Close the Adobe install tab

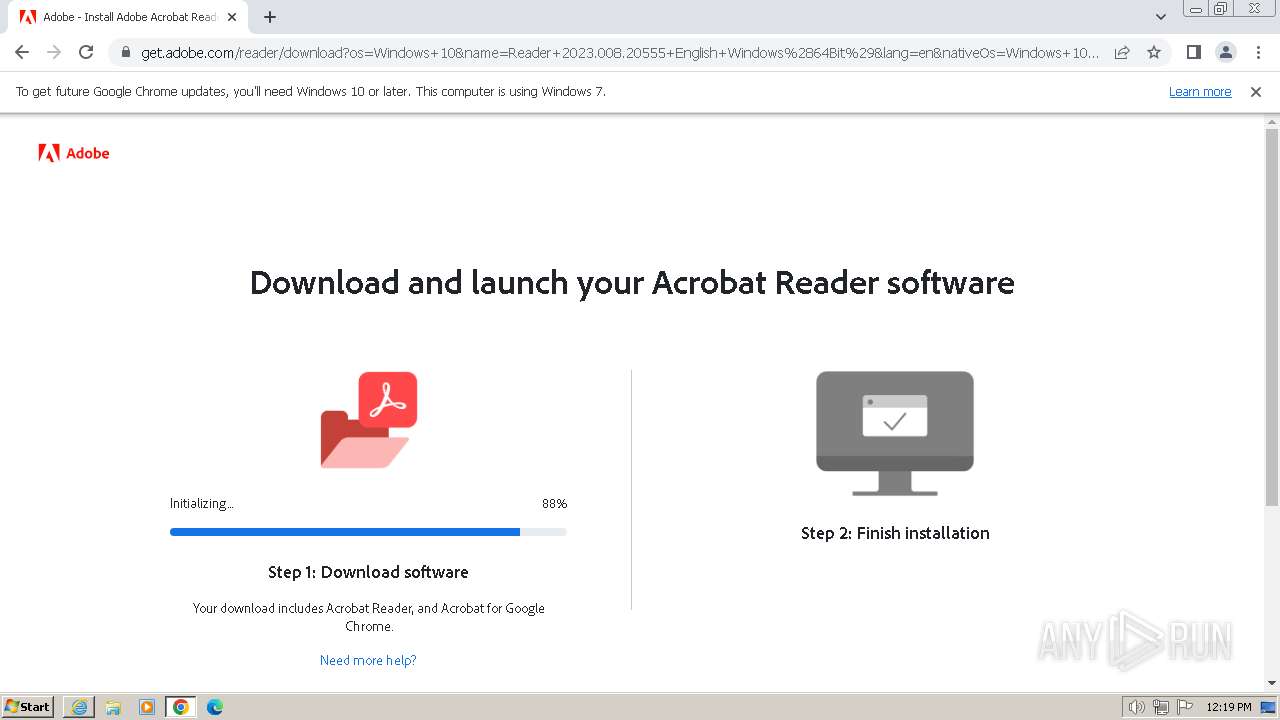click(232, 17)
